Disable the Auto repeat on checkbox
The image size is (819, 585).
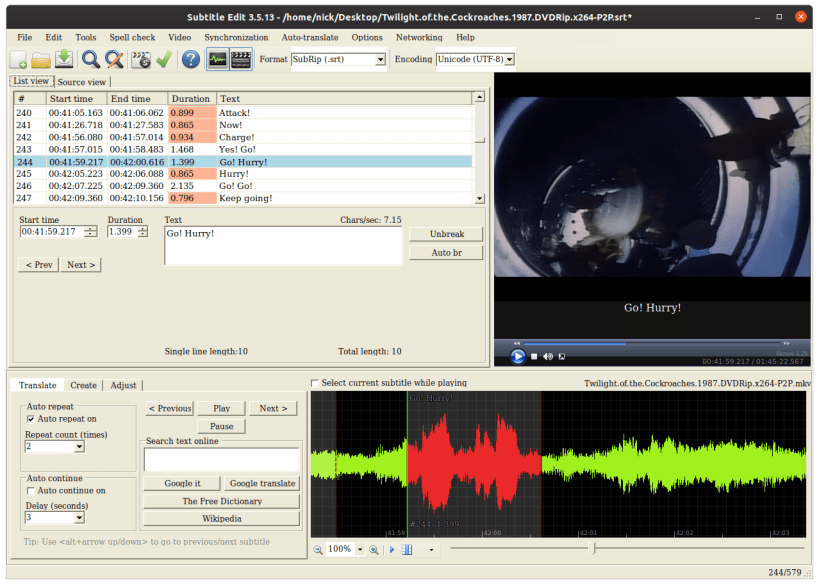click(x=30, y=419)
